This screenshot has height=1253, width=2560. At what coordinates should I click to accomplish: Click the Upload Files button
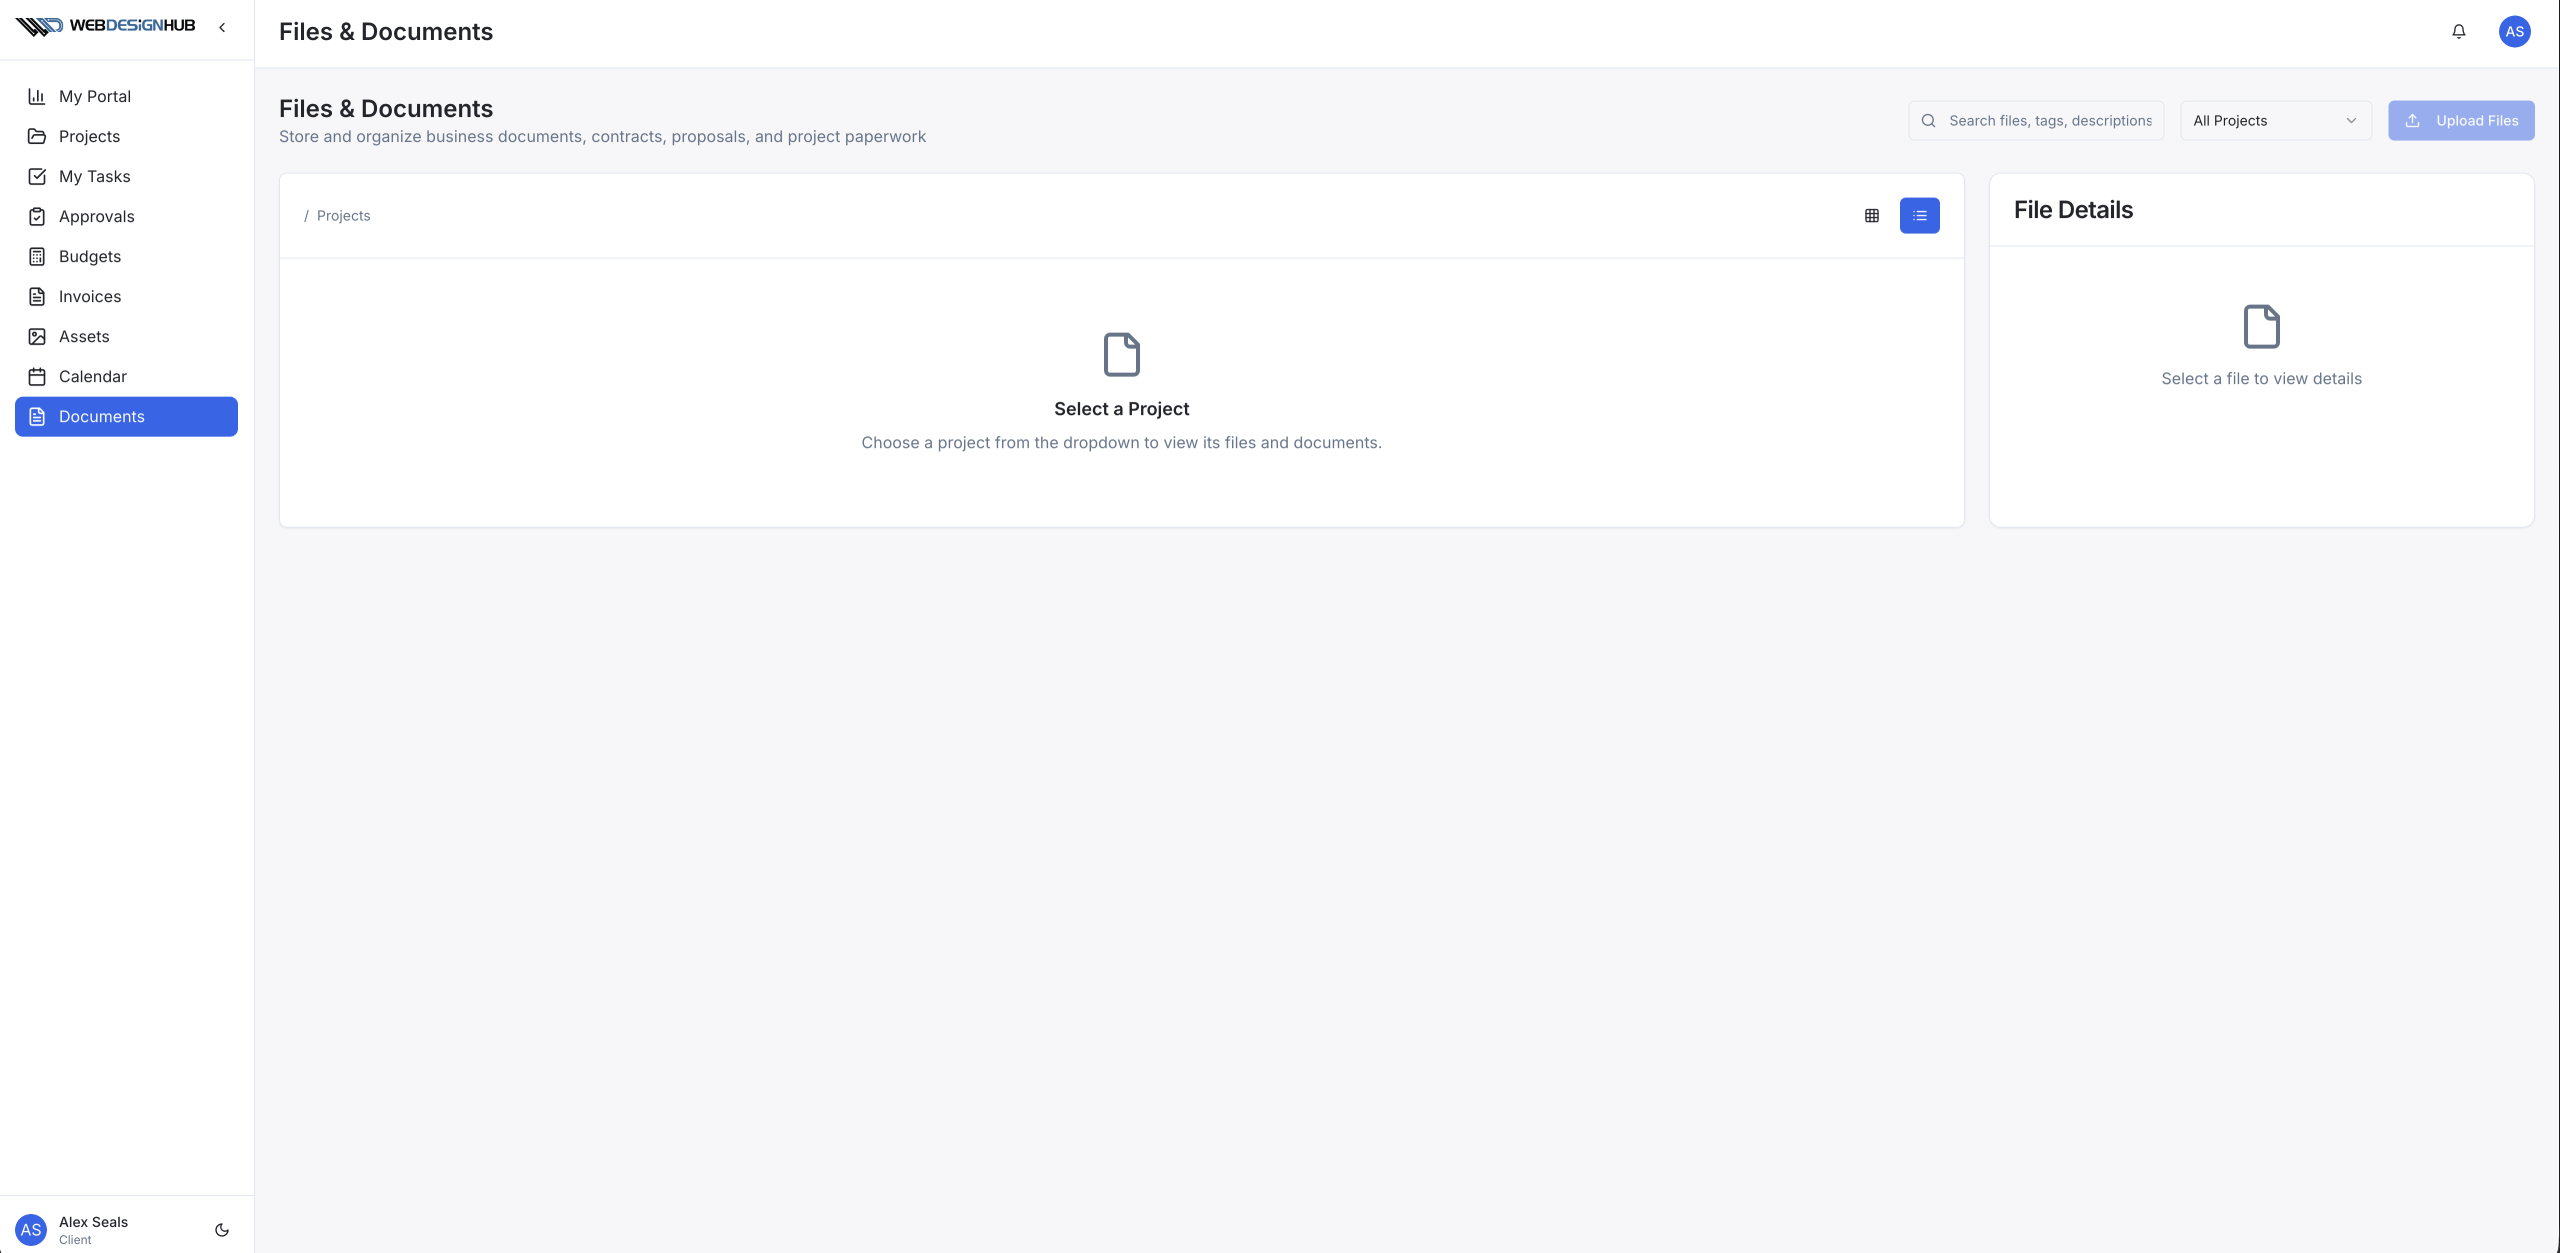click(x=2460, y=121)
